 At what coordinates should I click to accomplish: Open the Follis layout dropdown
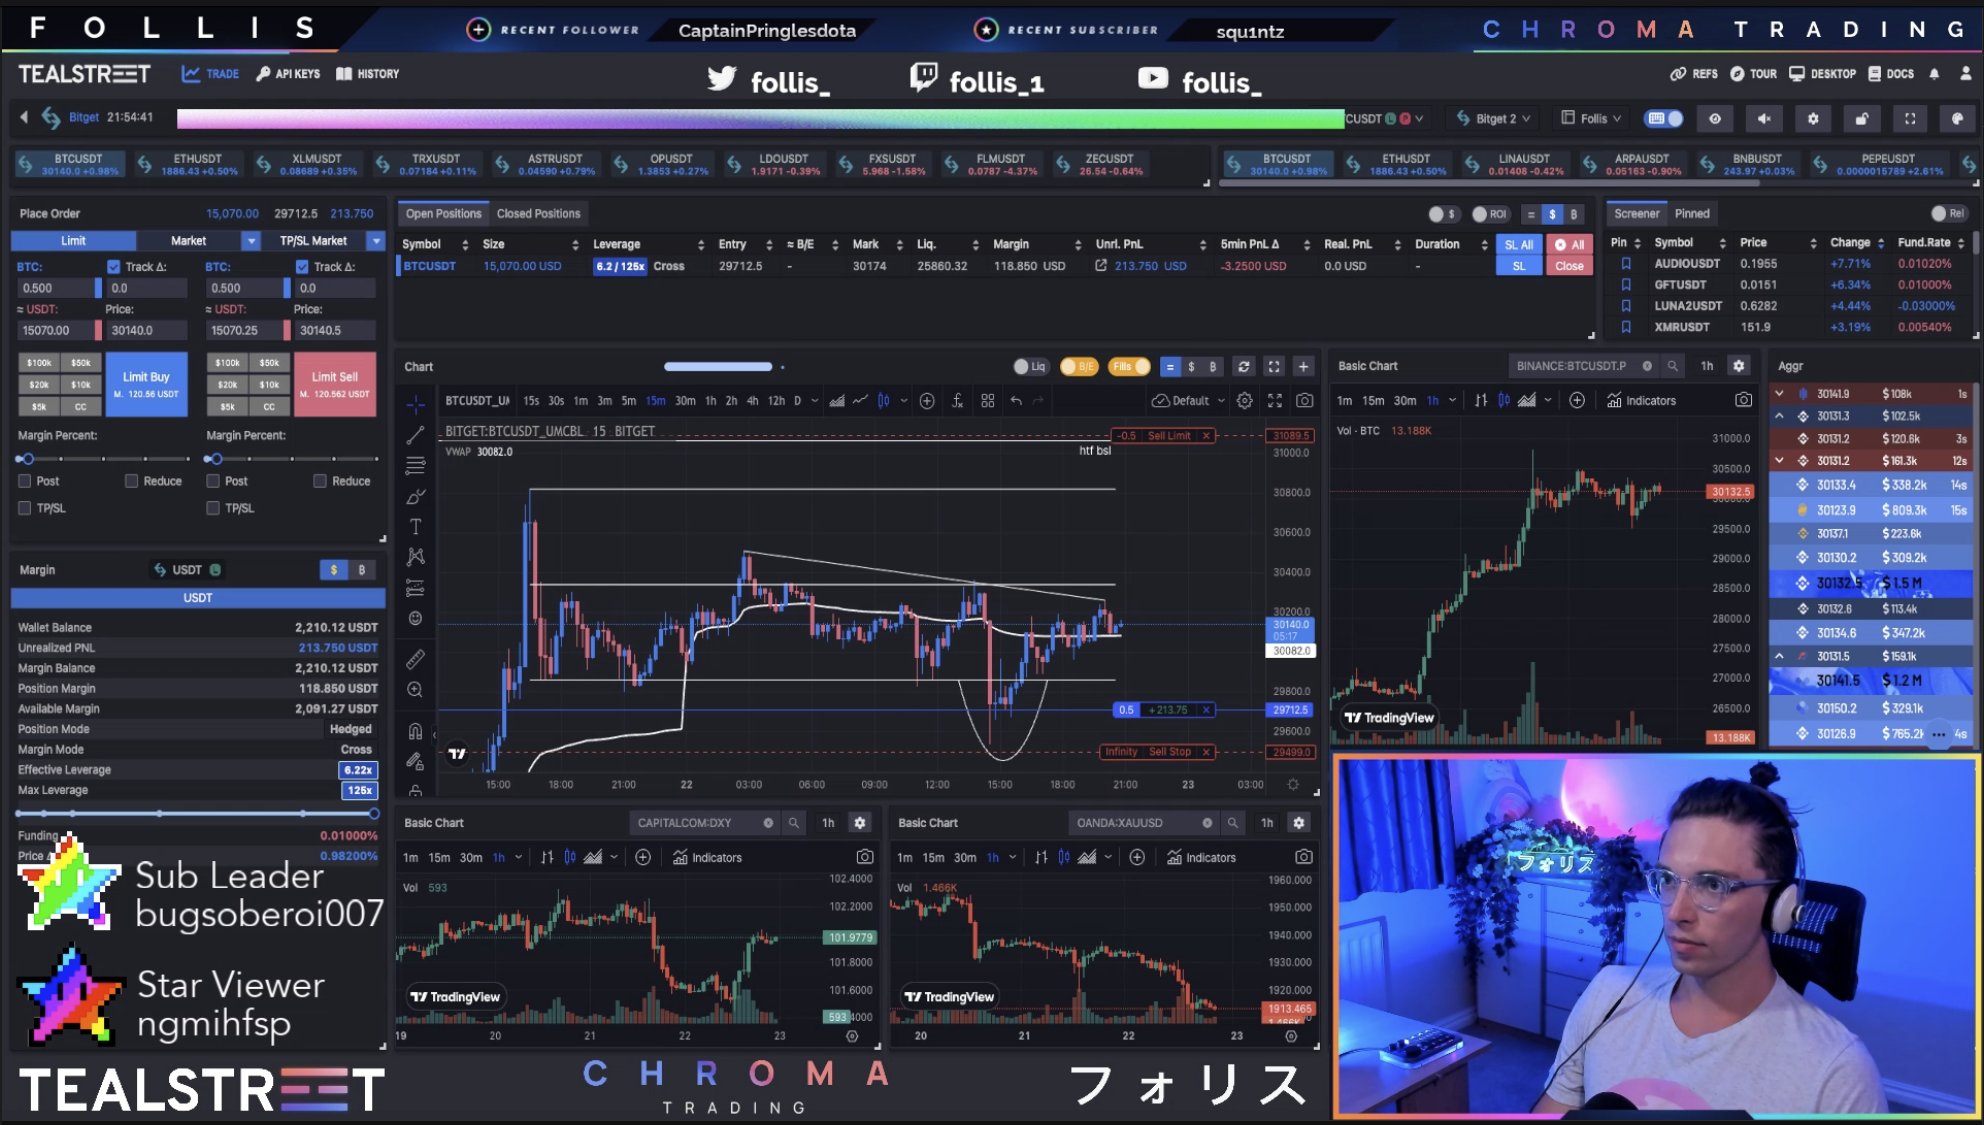click(x=1591, y=118)
